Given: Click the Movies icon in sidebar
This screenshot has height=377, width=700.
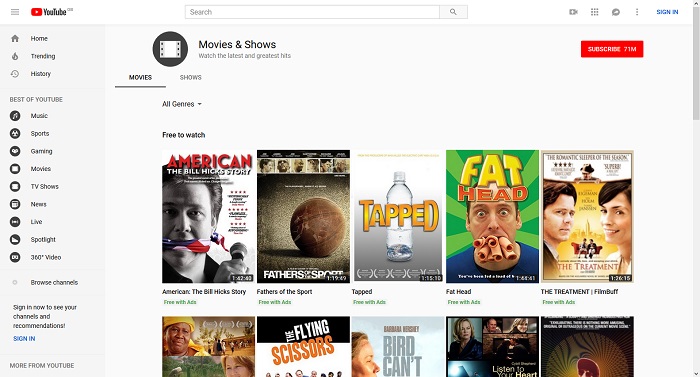Looking at the screenshot, I should click(x=15, y=169).
